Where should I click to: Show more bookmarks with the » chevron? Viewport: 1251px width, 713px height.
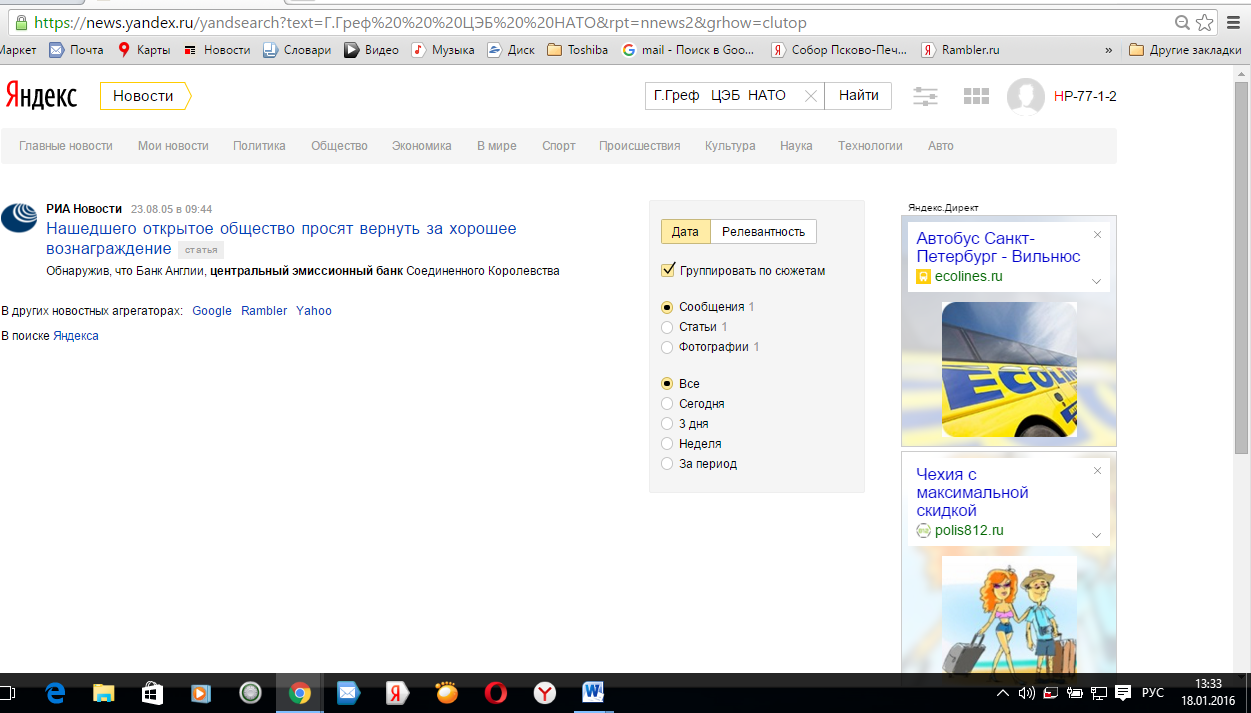(1108, 50)
